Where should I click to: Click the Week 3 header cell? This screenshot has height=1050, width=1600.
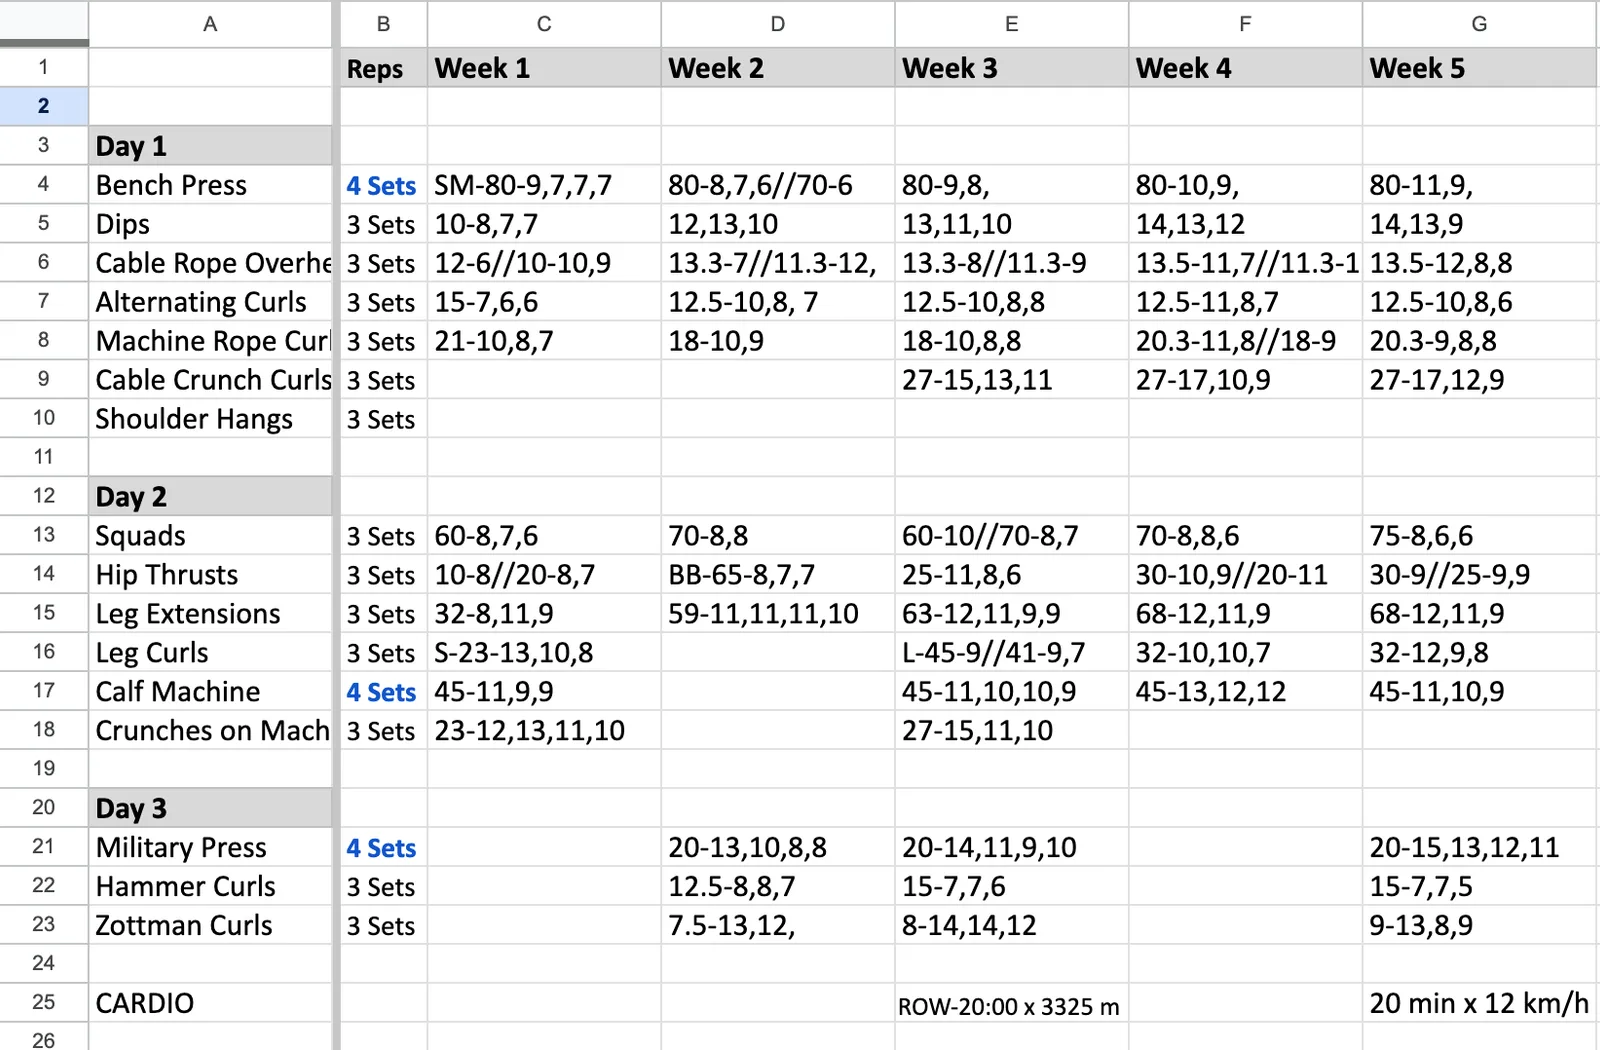pos(1011,68)
